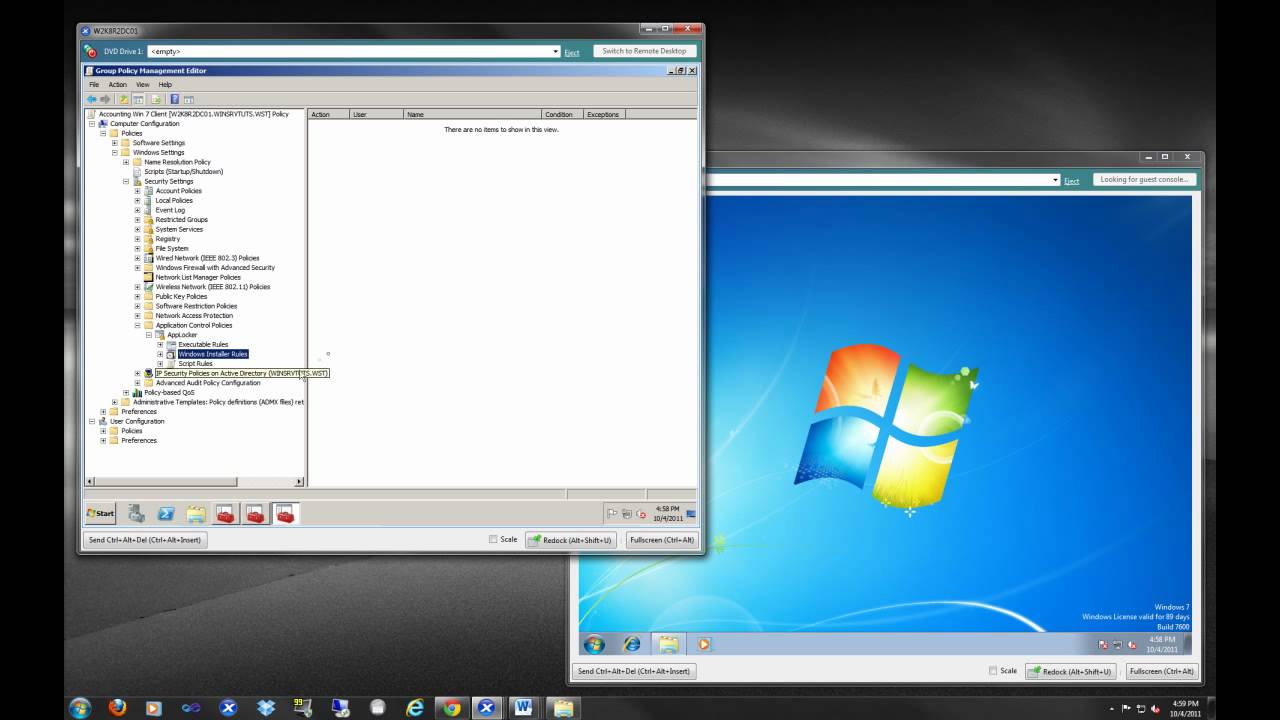Click Eject link in Windows 7 console

[x=1071, y=181]
